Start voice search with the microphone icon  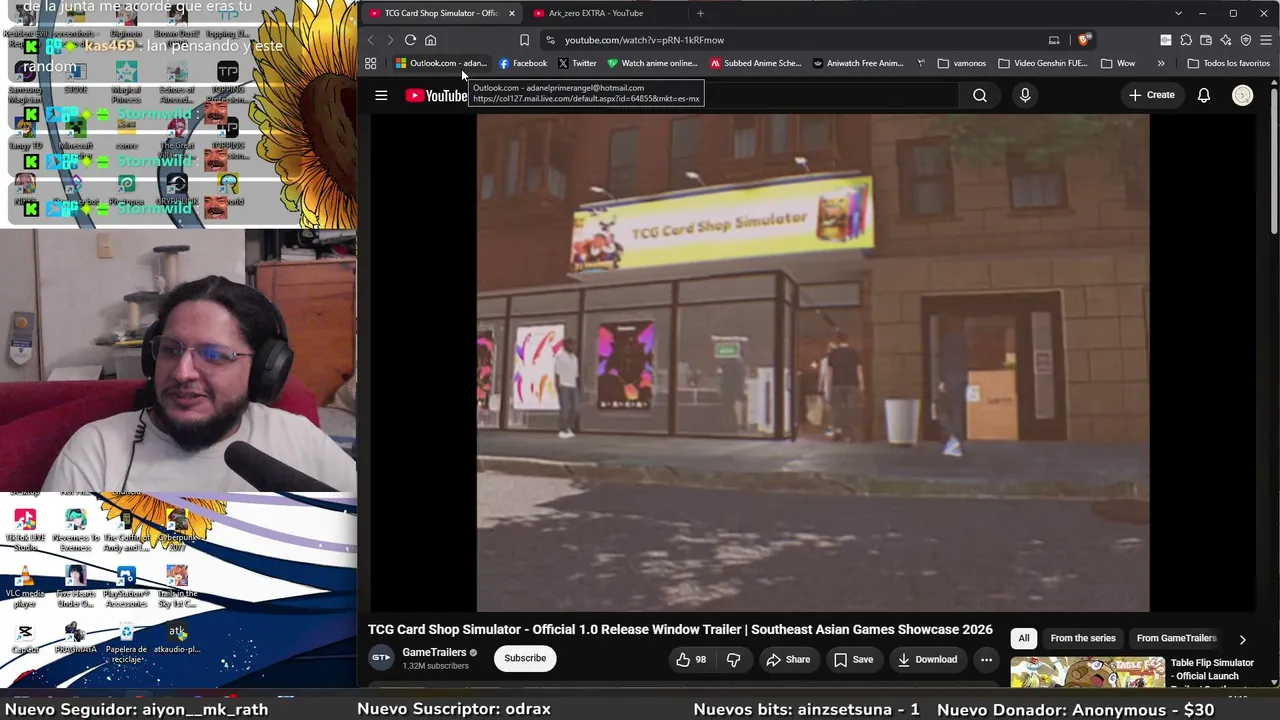(1025, 95)
